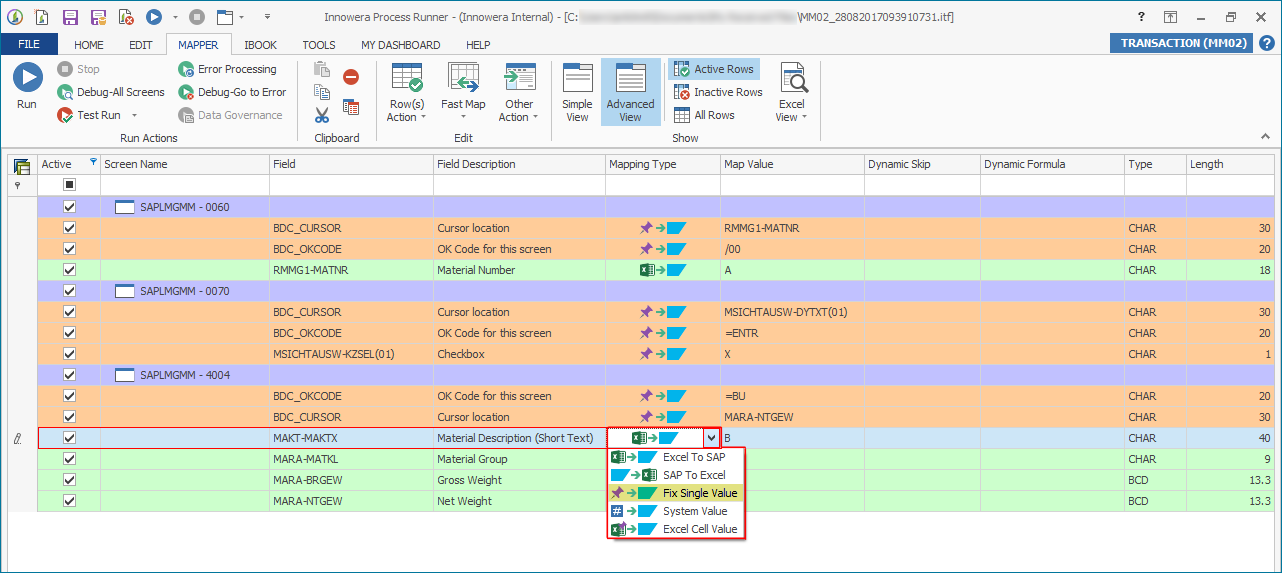Toggle the Active filter row checkbox
This screenshot has height=573, width=1282.
69,185
